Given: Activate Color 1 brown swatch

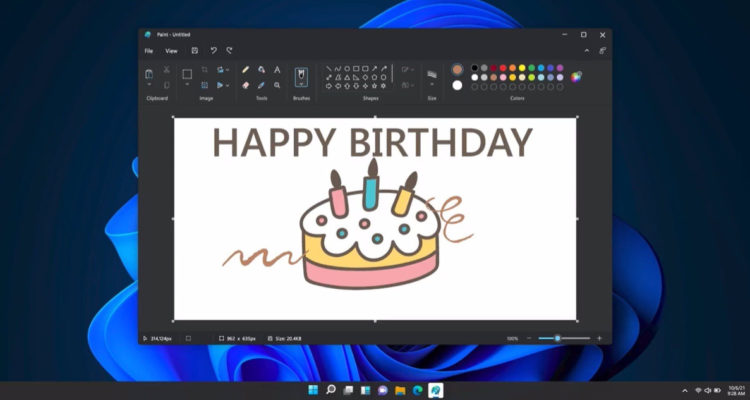Looking at the screenshot, I should click(457, 70).
